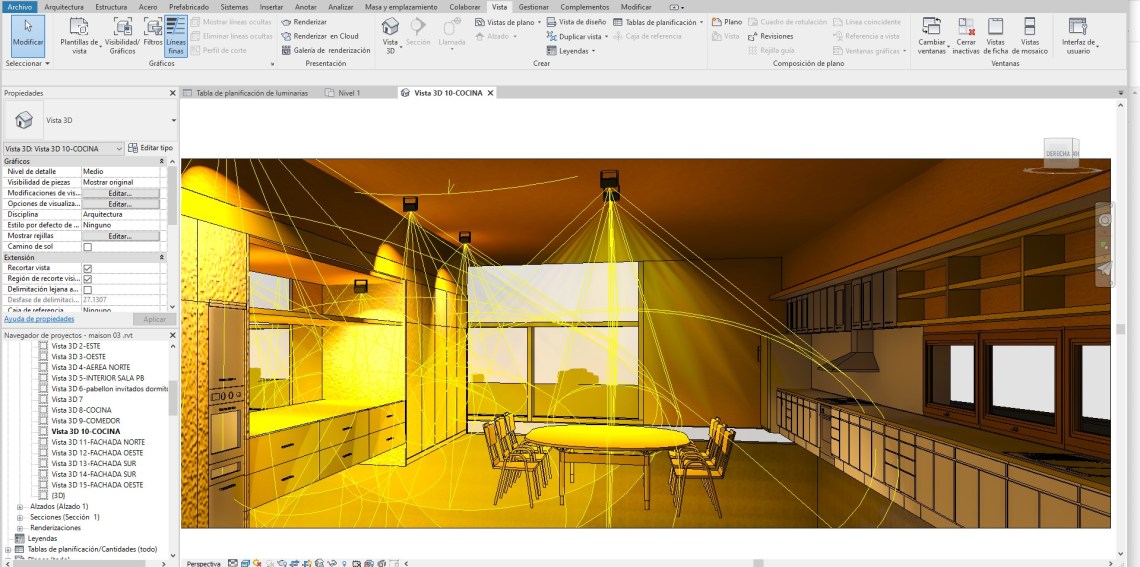Open Visibilidad/Gráficos settings

pyautogui.click(x=122, y=33)
